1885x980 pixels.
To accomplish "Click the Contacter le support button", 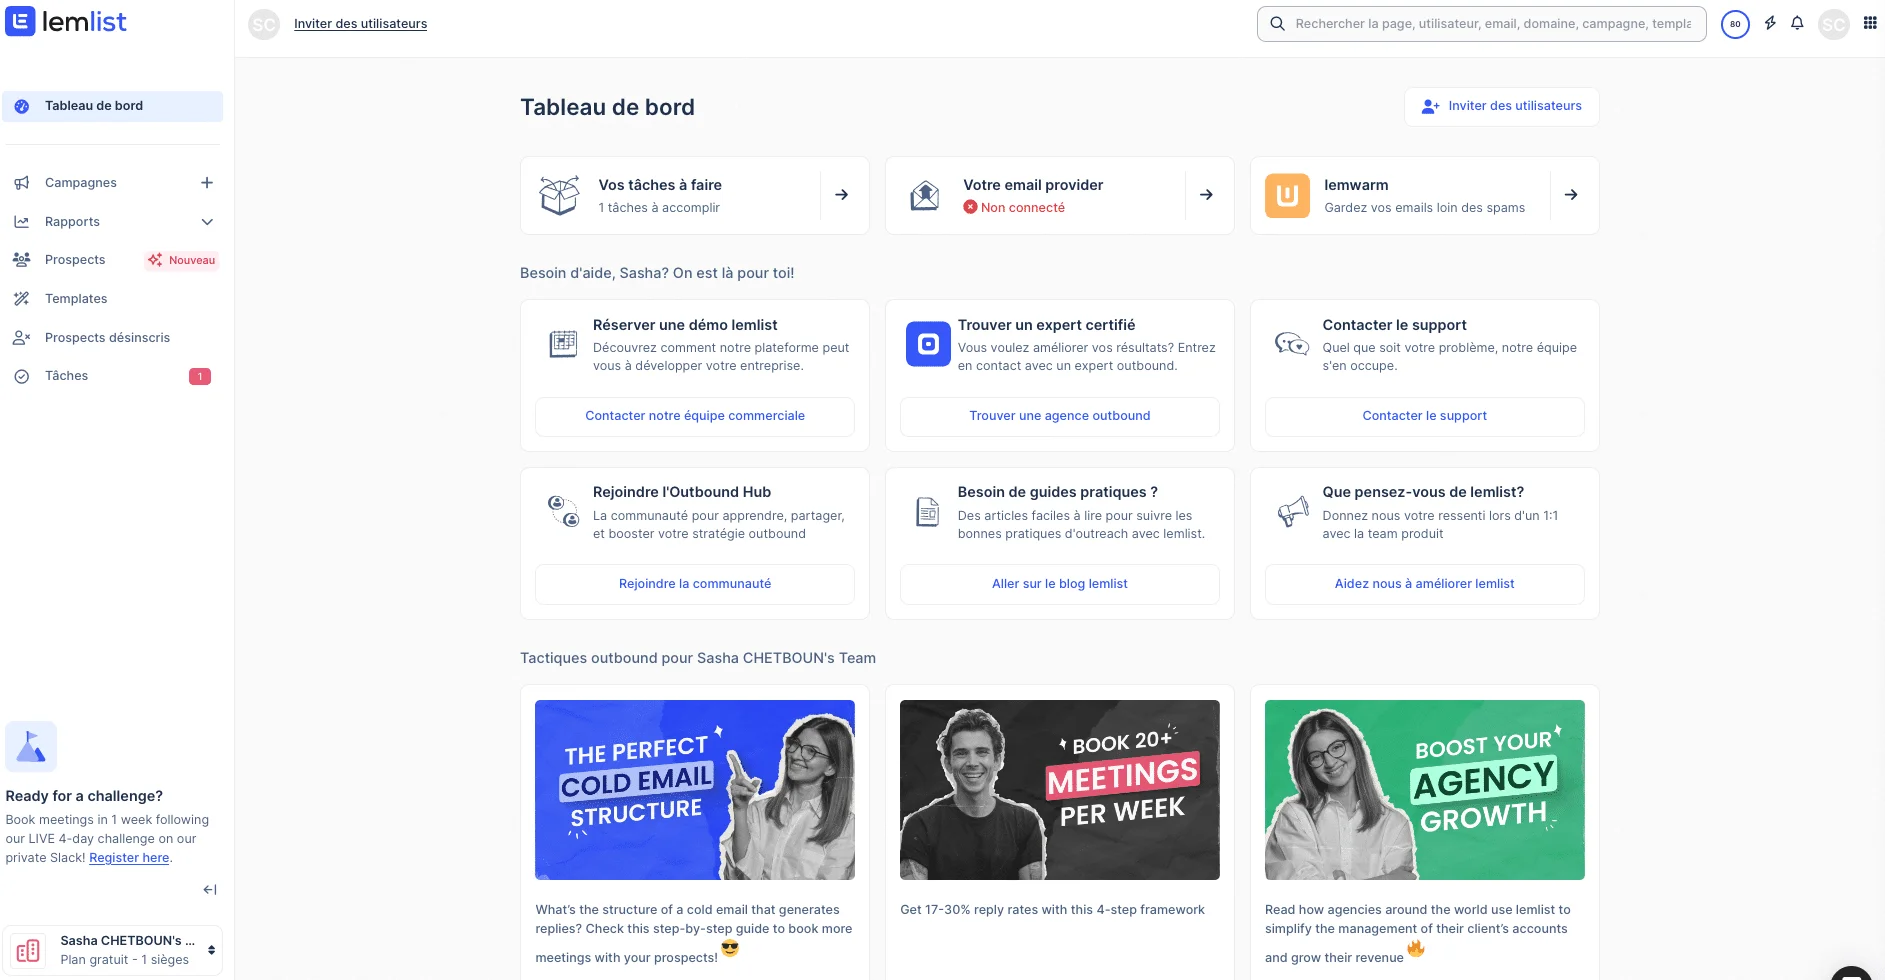I will click(1425, 417).
